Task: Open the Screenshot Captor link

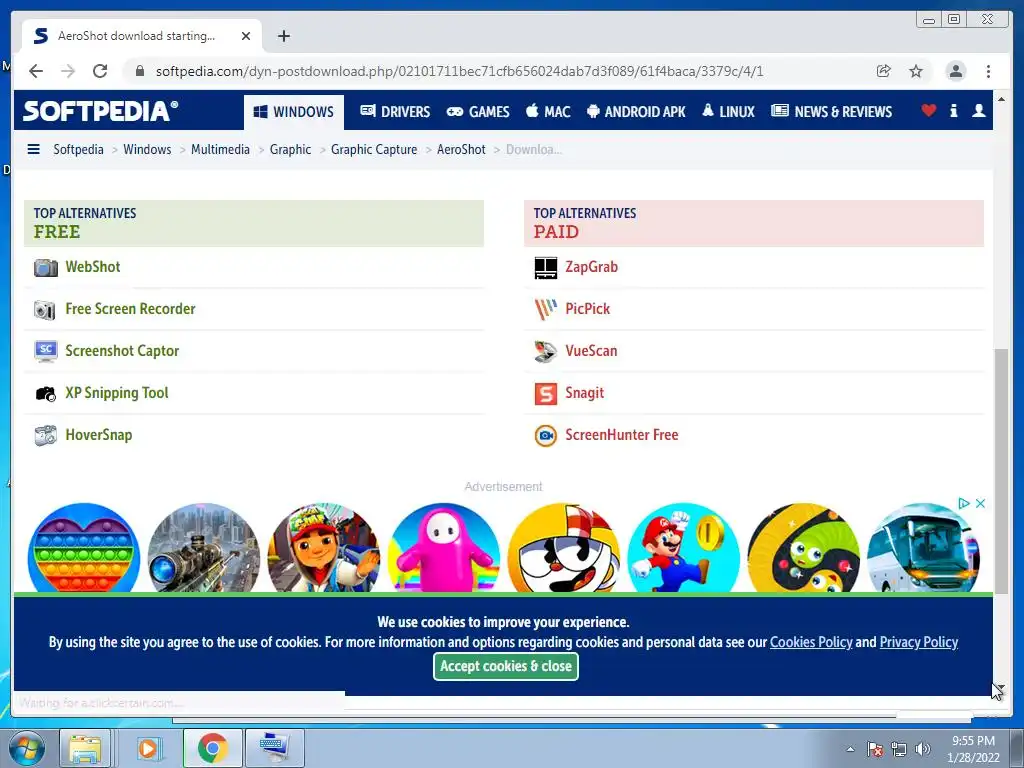Action: pos(121,351)
